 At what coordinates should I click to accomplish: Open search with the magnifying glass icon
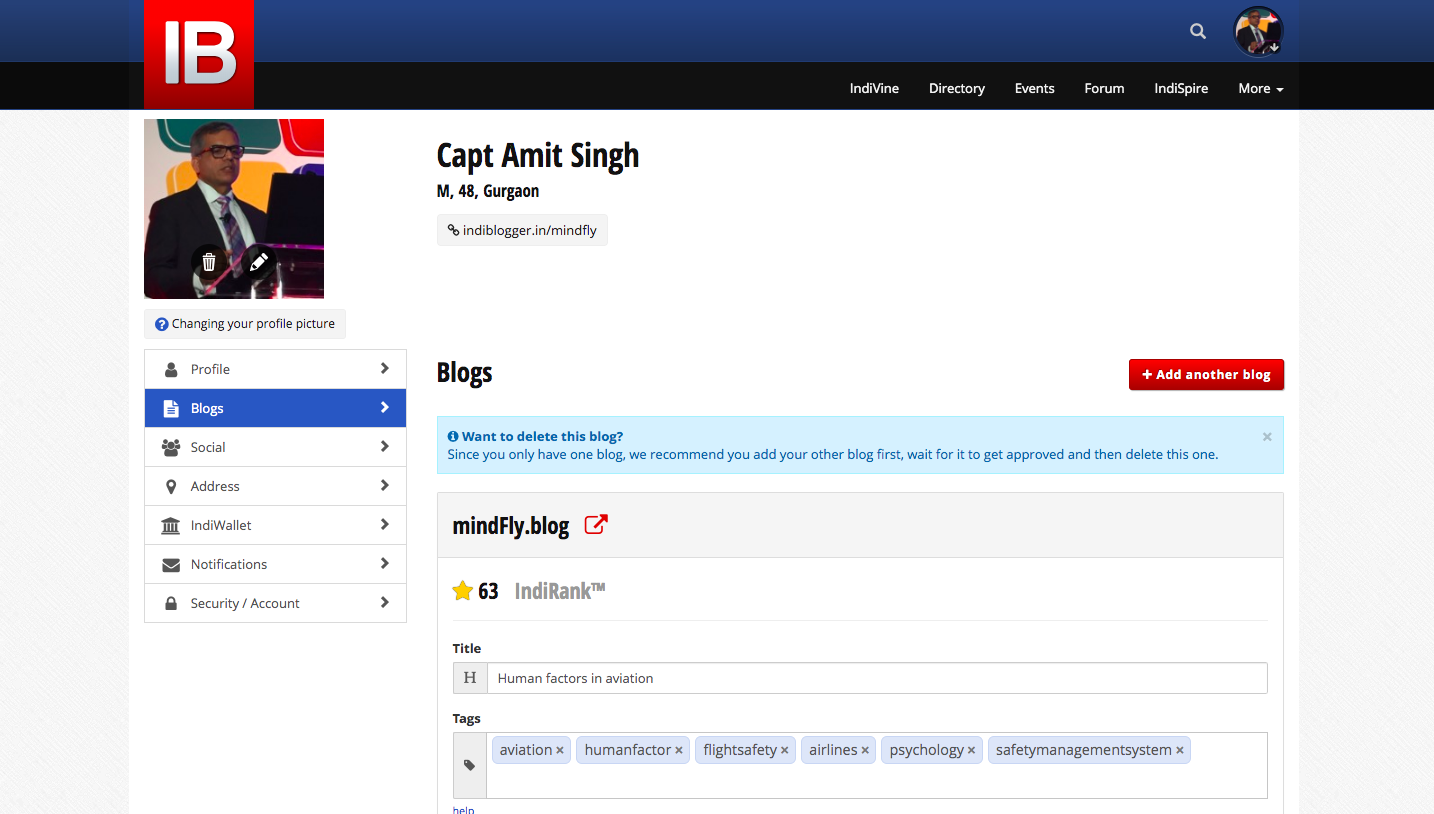pos(1197,31)
